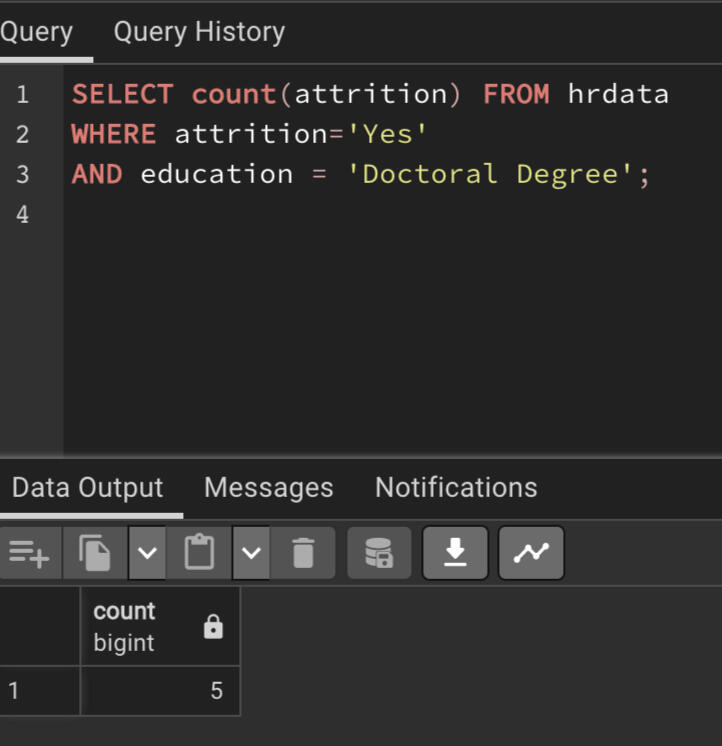The width and height of the screenshot is (722, 746).
Task: Show the Messages tab
Action: pos(268,488)
